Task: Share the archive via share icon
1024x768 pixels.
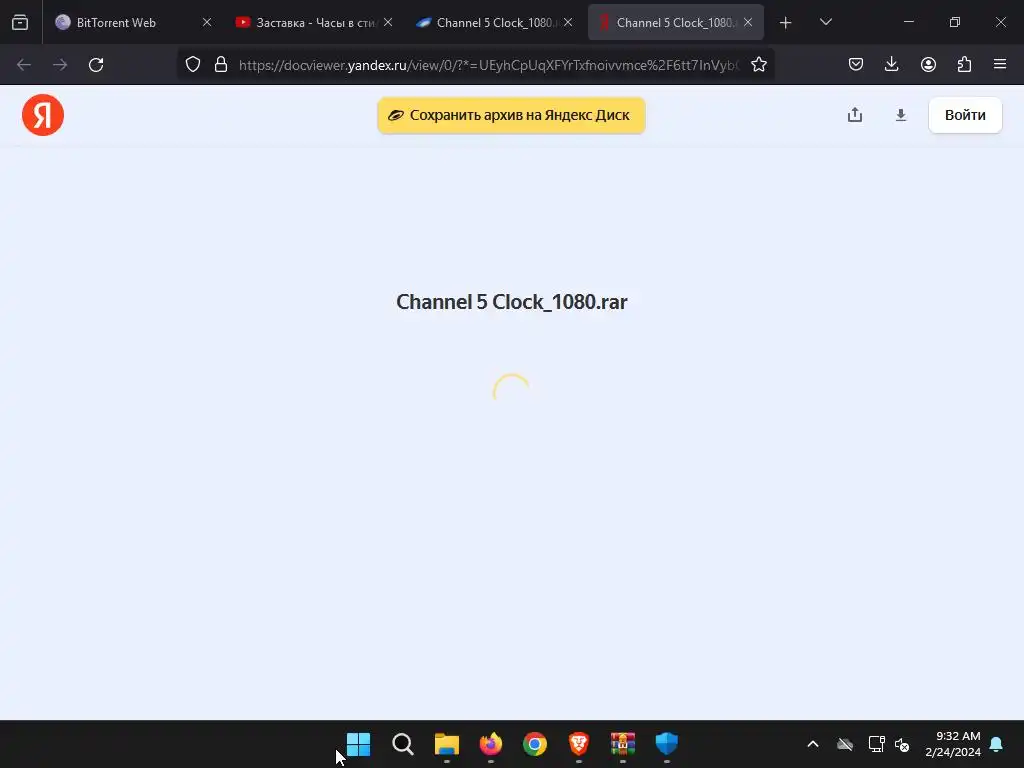Action: pos(855,115)
